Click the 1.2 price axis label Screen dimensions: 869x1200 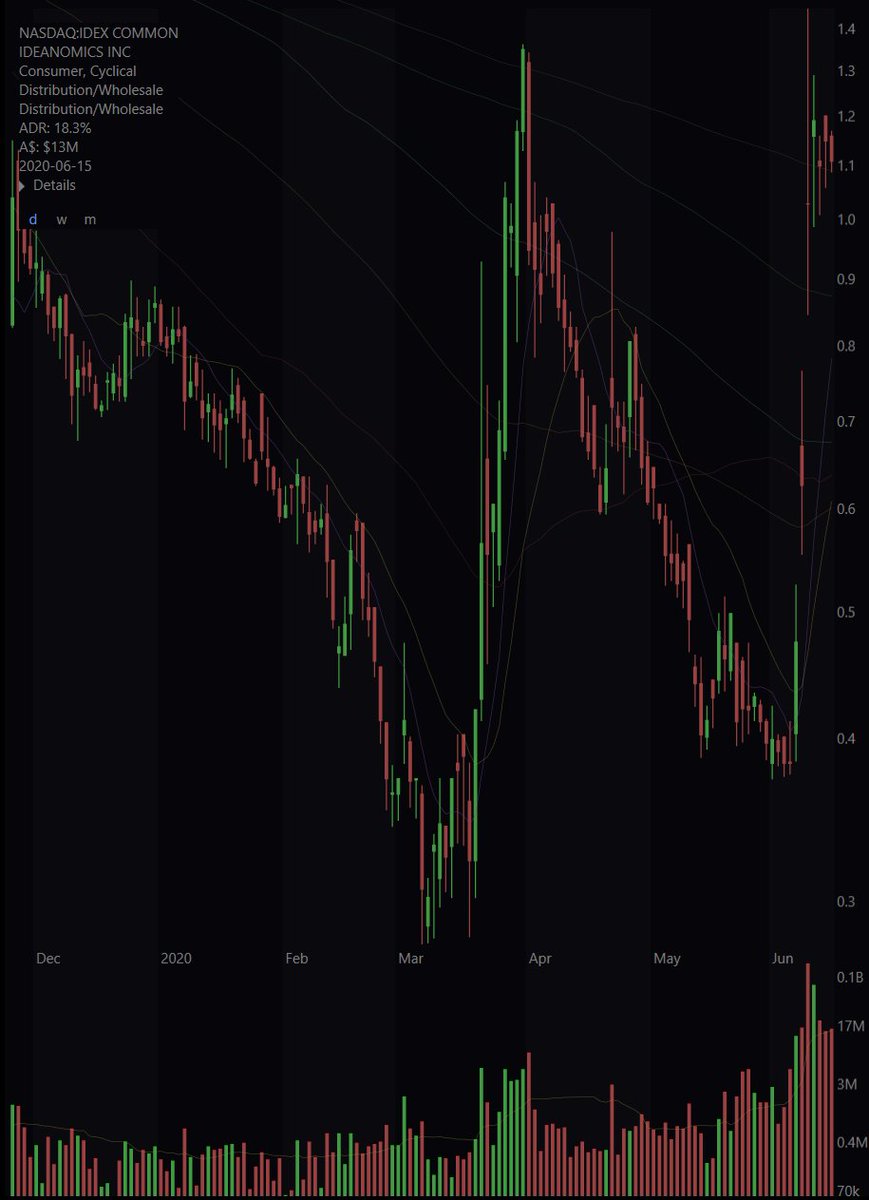[846, 117]
